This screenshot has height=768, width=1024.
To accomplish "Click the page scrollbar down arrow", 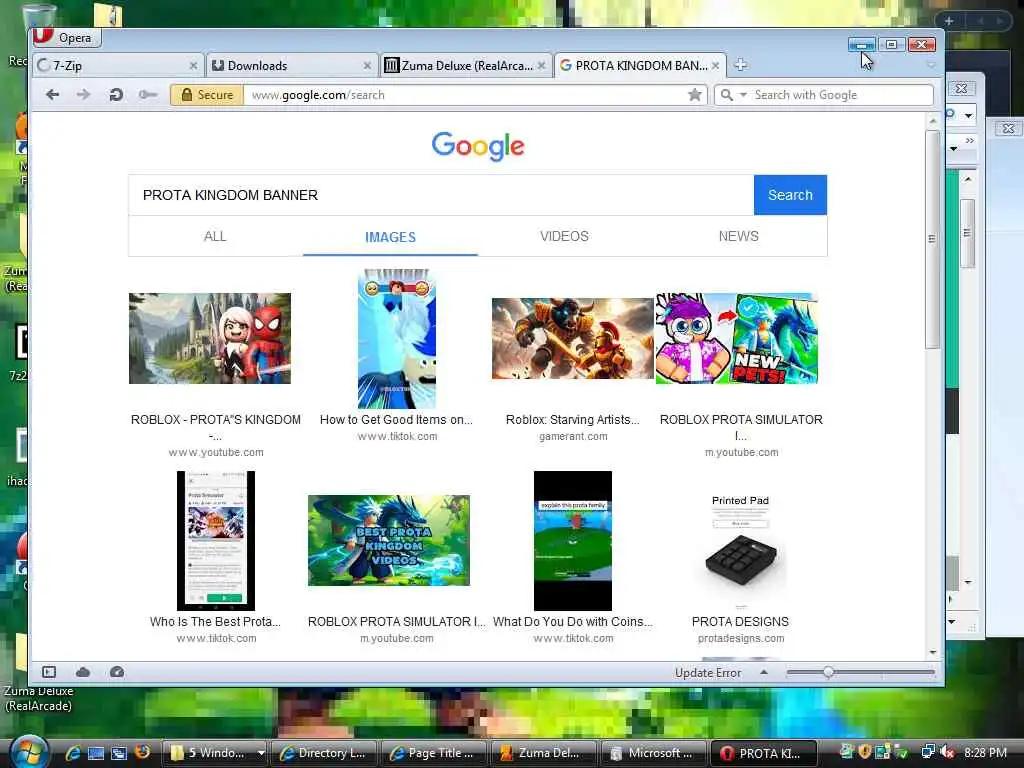I will click(933, 652).
